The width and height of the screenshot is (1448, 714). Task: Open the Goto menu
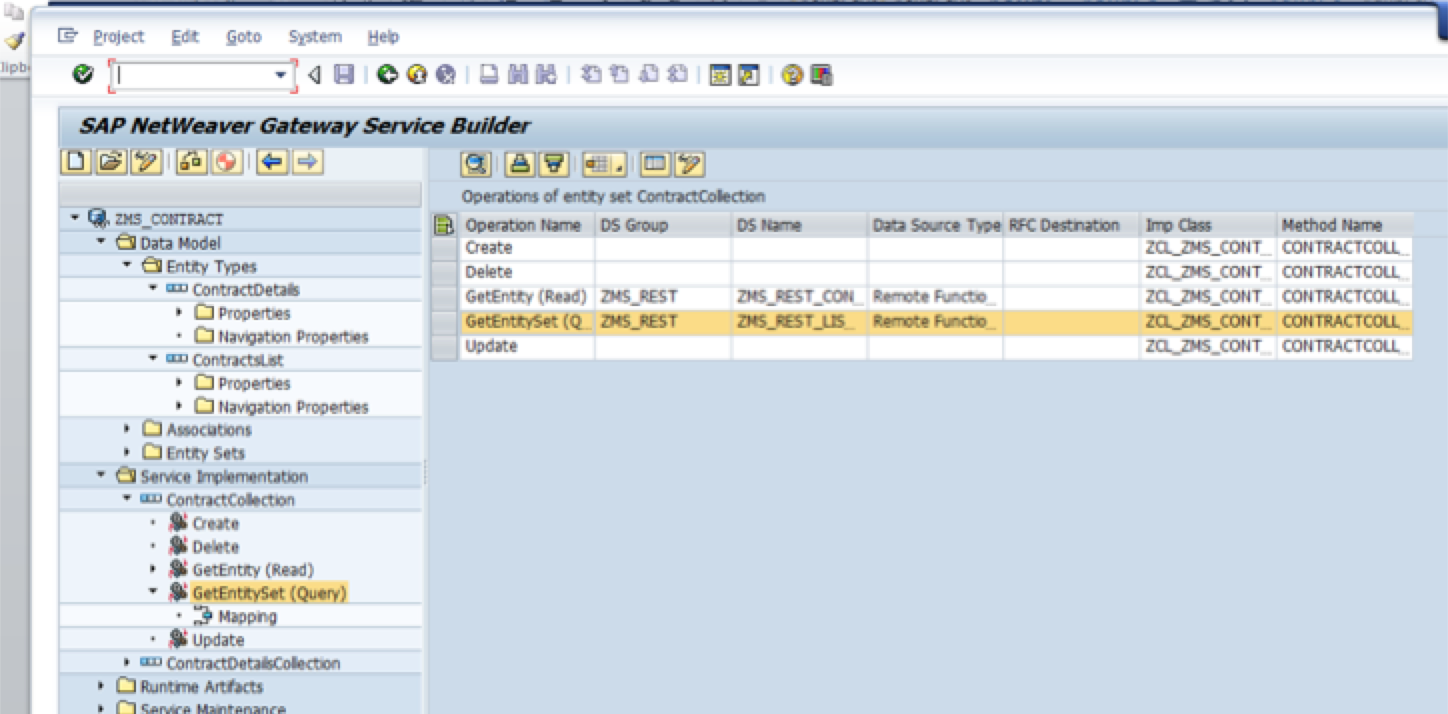243,37
